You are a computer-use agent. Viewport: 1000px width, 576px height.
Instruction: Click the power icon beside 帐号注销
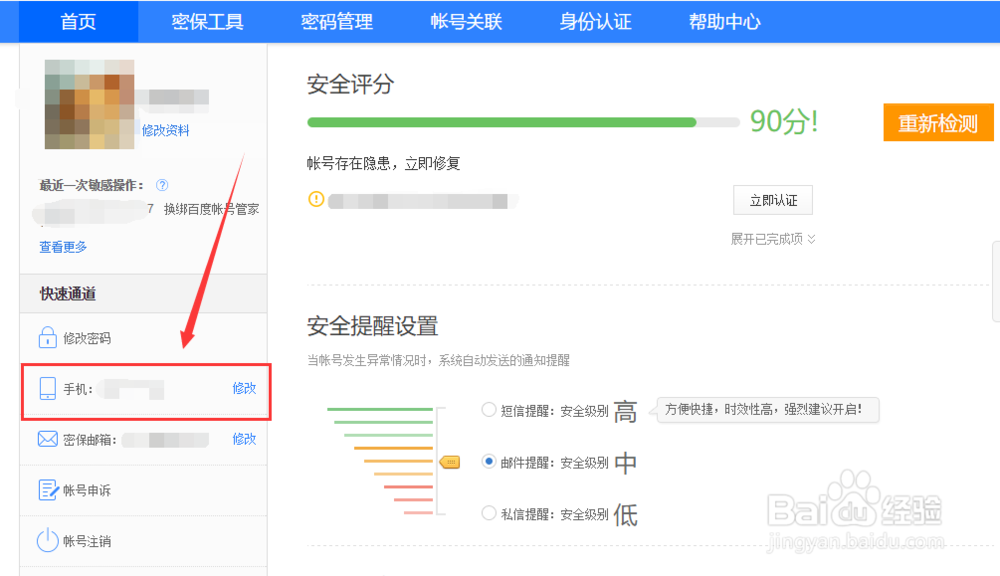(47, 541)
